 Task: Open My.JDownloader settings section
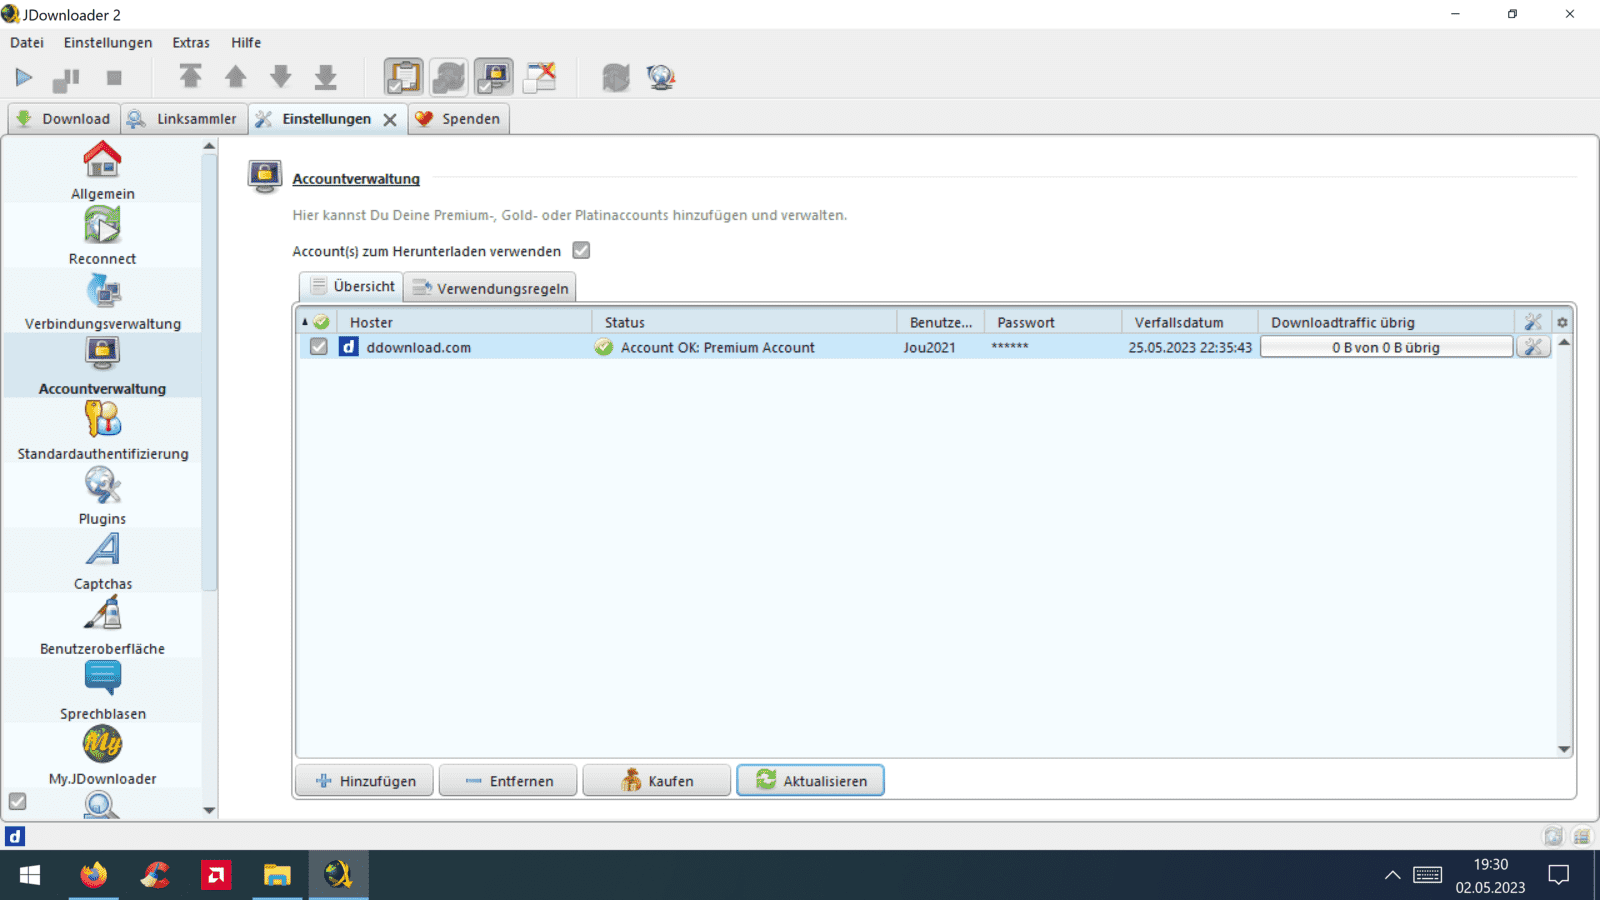pyautogui.click(x=102, y=756)
